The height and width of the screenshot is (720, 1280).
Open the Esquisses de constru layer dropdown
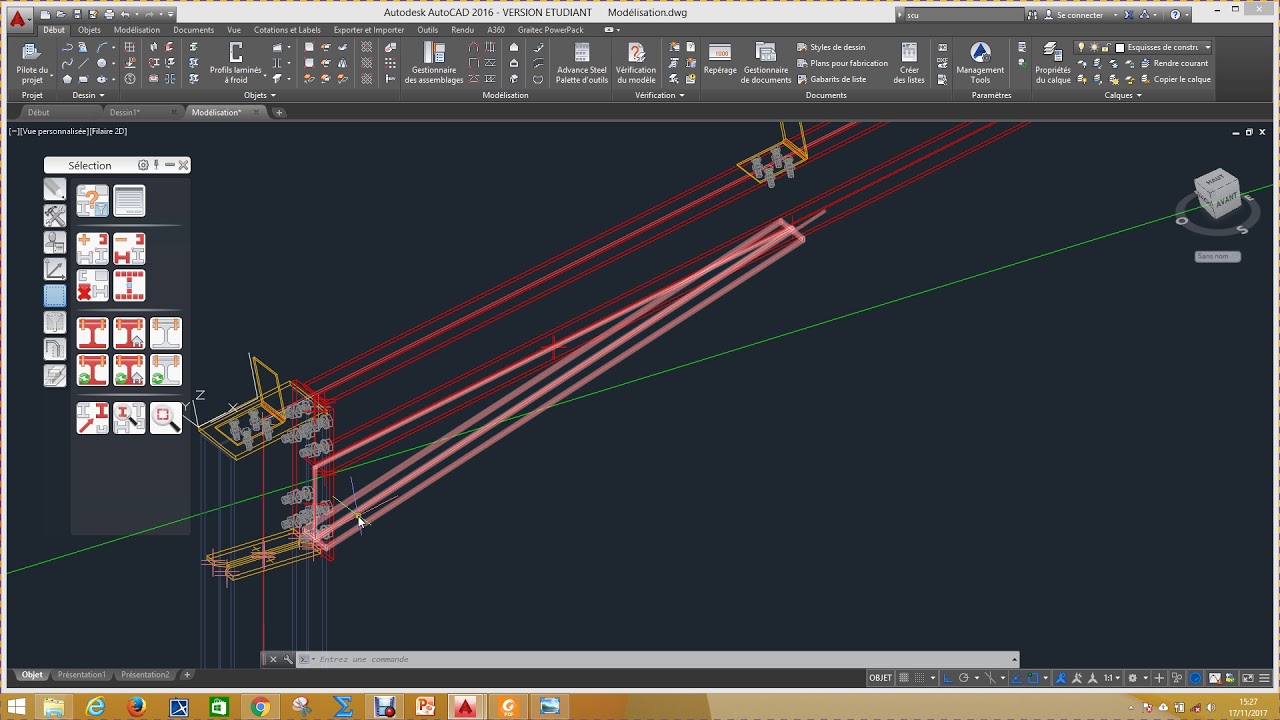[1207, 47]
